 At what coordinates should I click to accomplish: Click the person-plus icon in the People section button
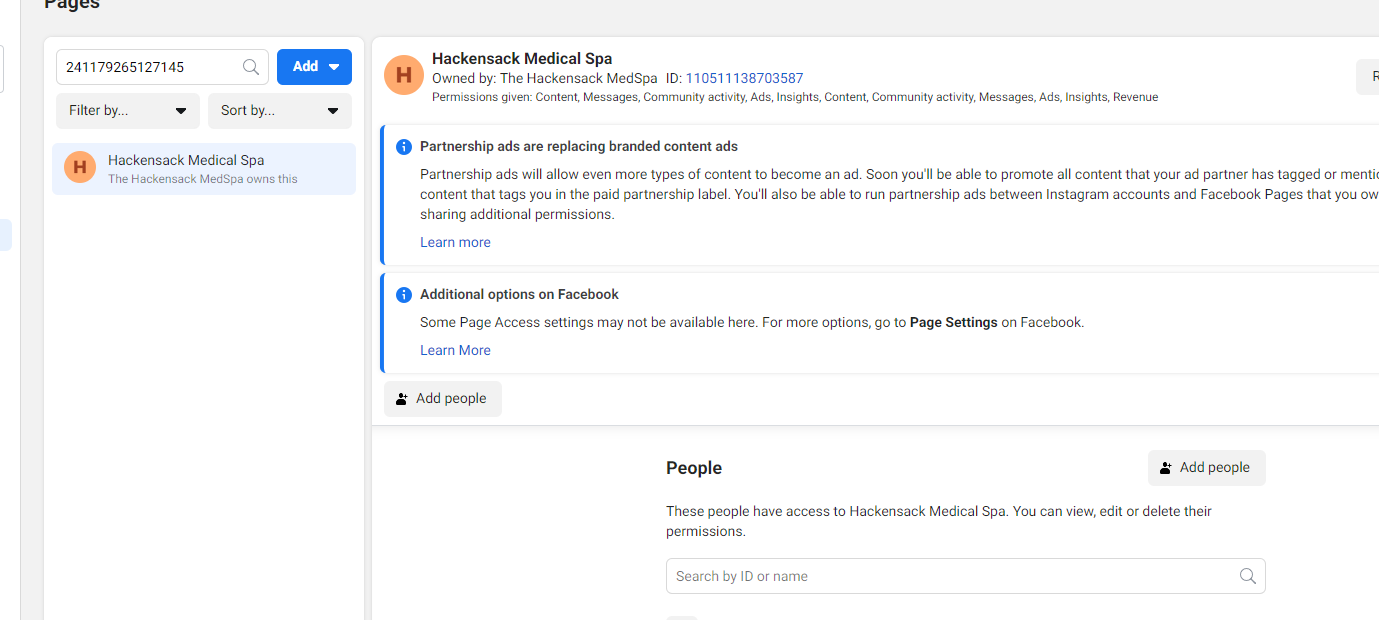click(x=1166, y=468)
